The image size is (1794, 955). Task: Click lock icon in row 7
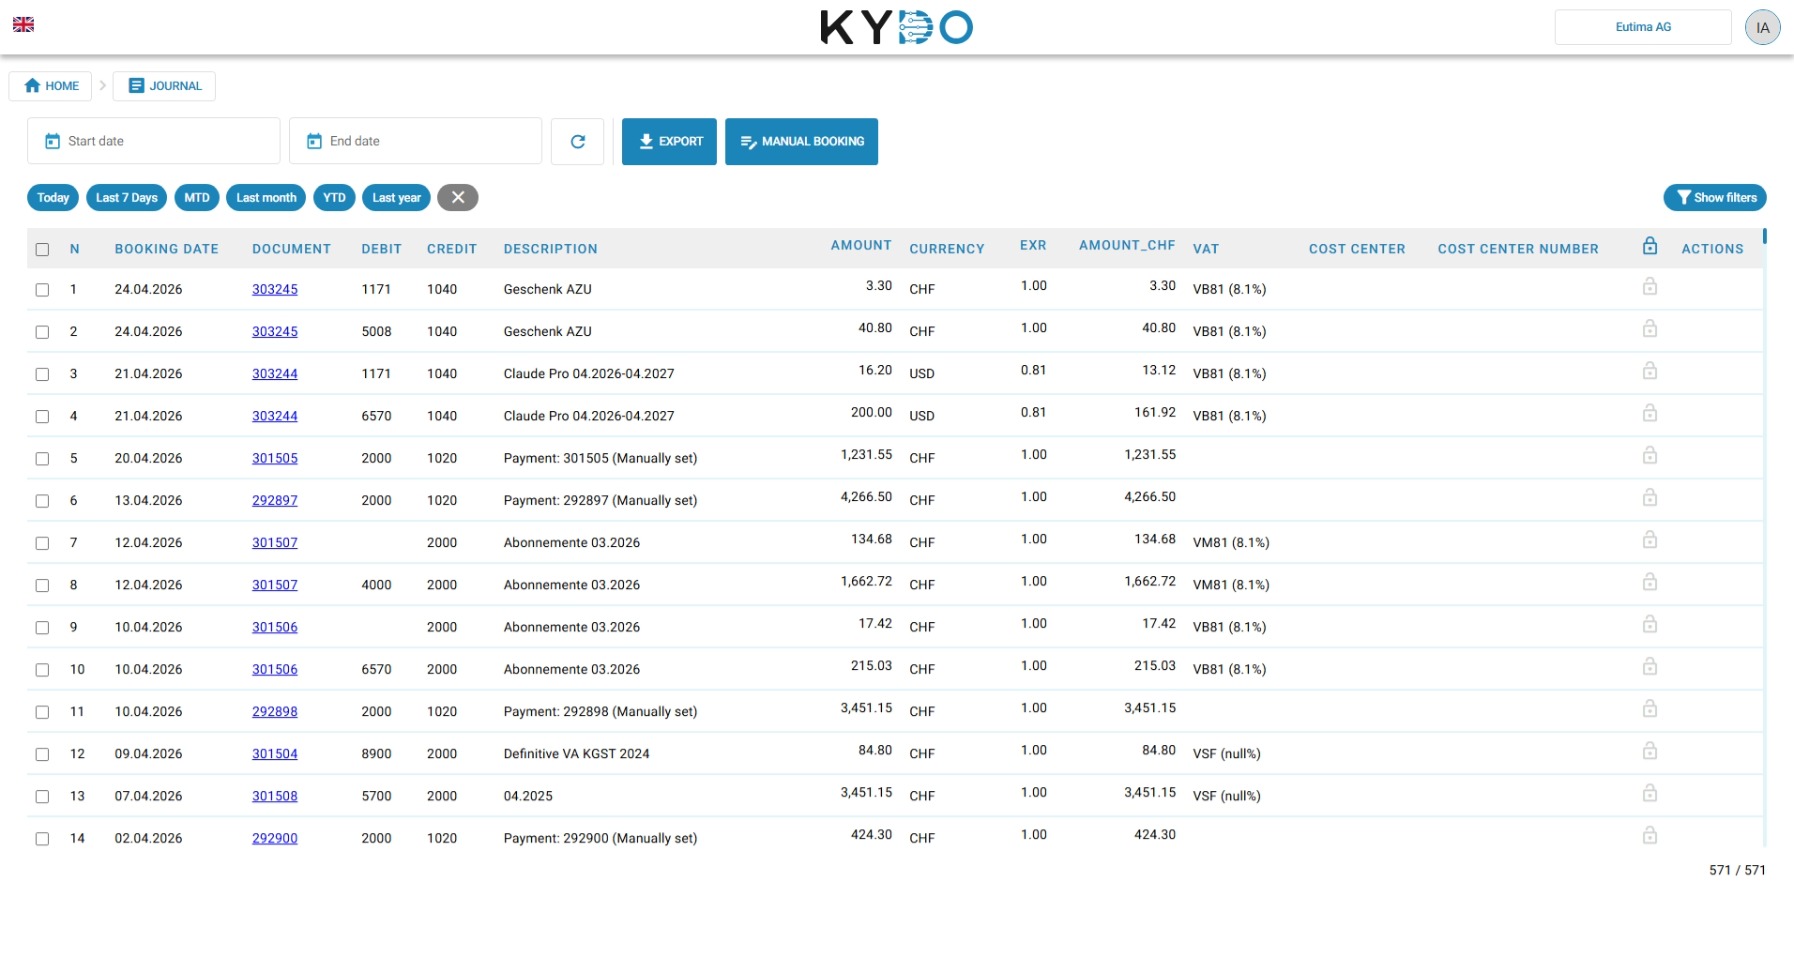pyautogui.click(x=1650, y=540)
